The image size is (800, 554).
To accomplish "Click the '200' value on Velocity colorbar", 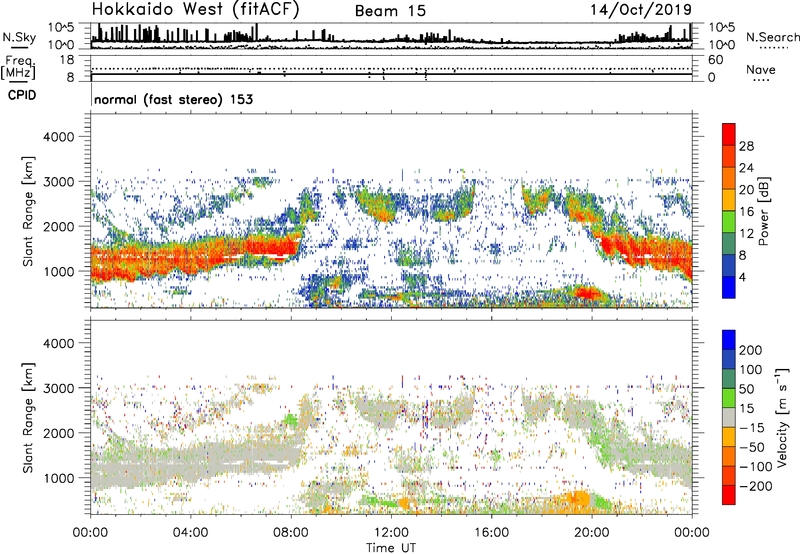I will click(x=751, y=350).
